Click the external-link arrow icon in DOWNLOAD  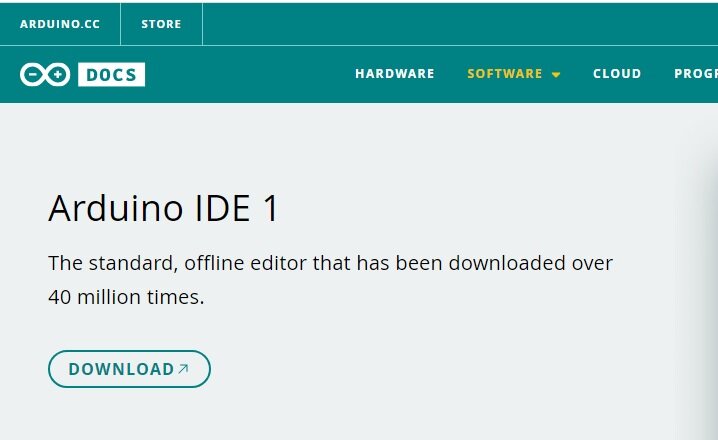183,369
